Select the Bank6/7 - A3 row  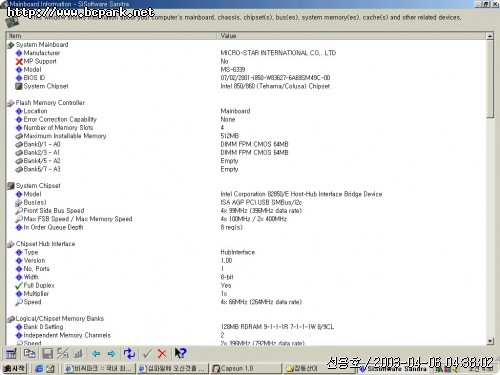coord(246,169)
